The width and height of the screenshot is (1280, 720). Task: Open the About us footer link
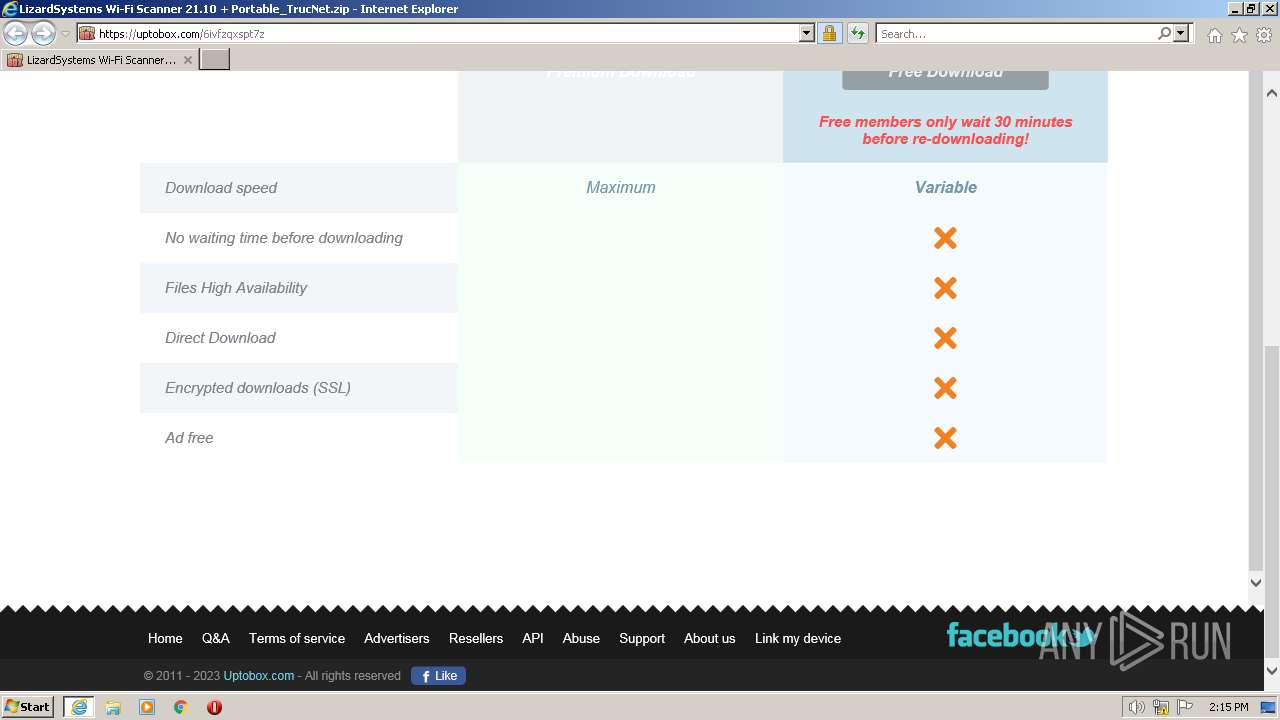(x=709, y=638)
